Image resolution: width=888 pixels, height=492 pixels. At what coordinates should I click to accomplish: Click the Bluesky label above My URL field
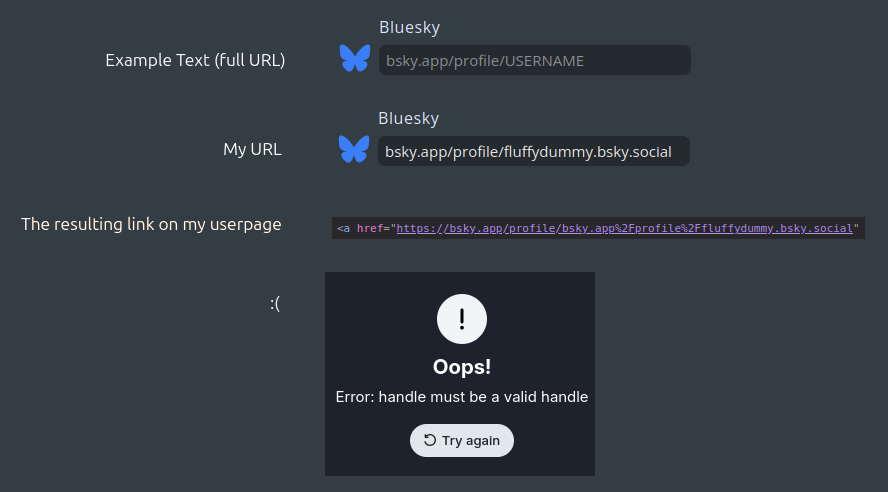pyautogui.click(x=408, y=119)
